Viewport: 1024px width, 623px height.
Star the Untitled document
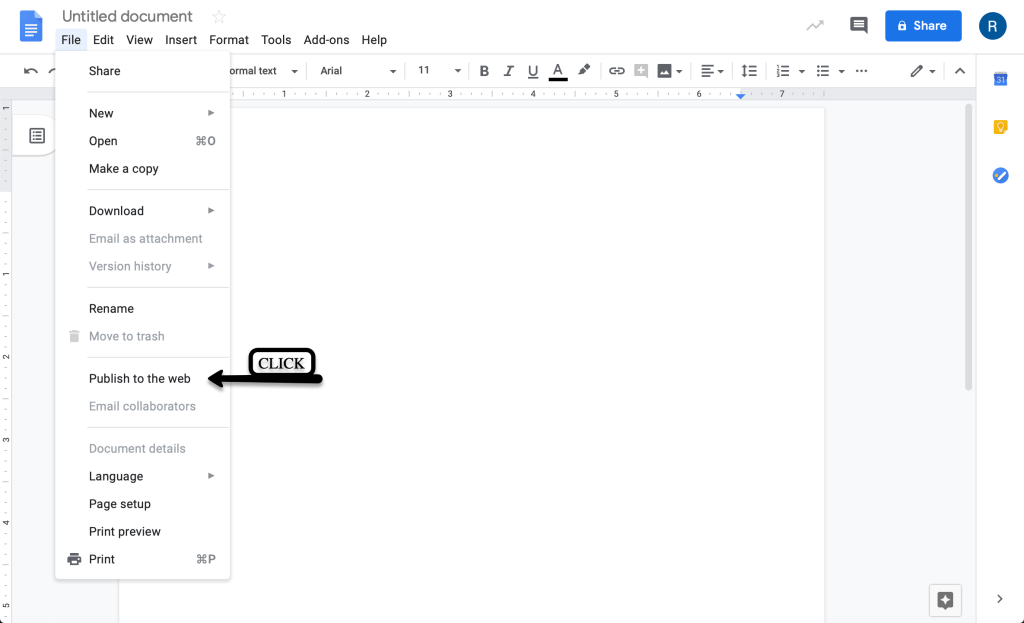click(219, 17)
